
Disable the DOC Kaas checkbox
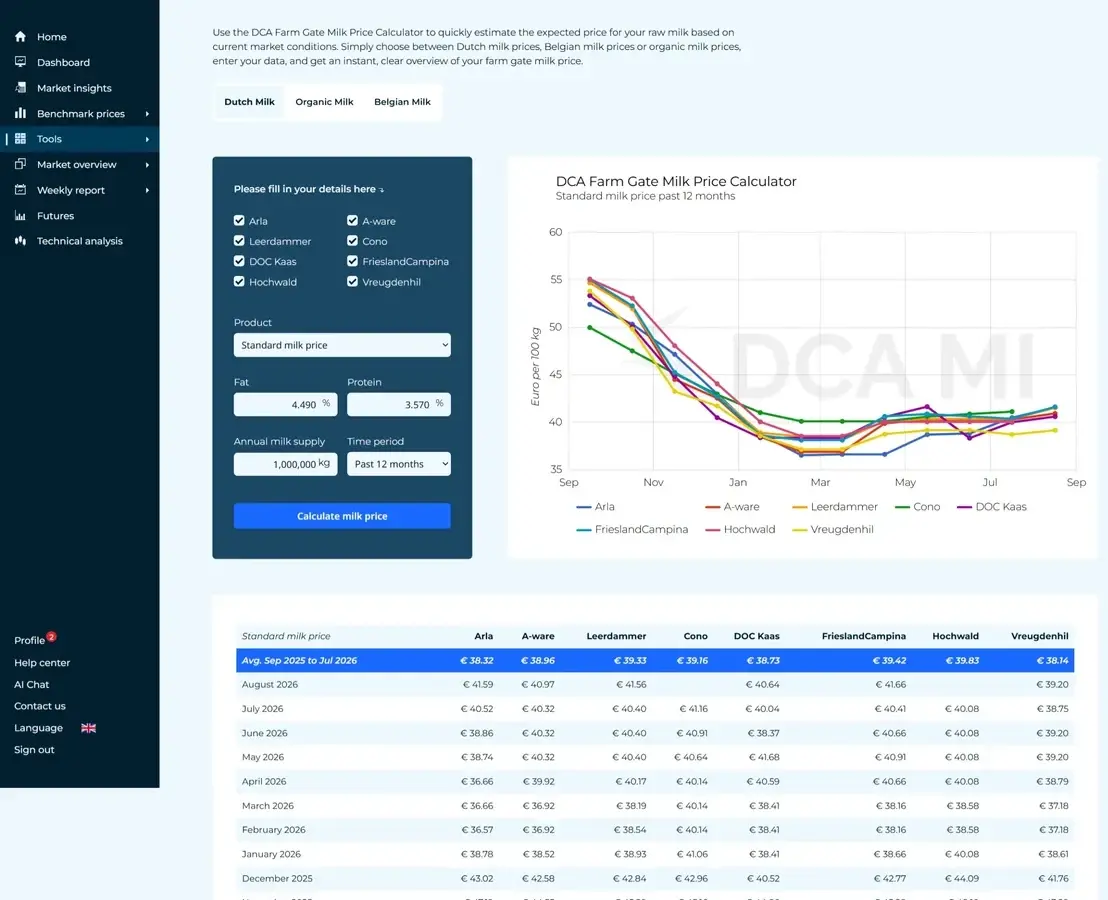click(239, 261)
